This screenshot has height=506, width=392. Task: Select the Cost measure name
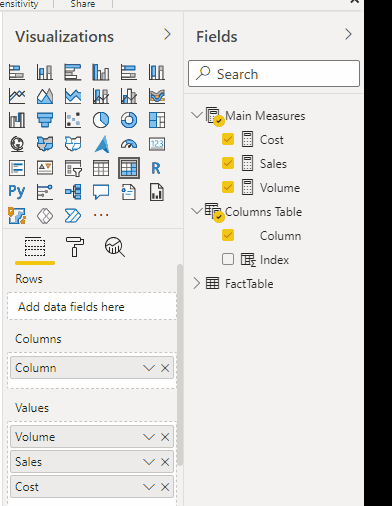(272, 140)
